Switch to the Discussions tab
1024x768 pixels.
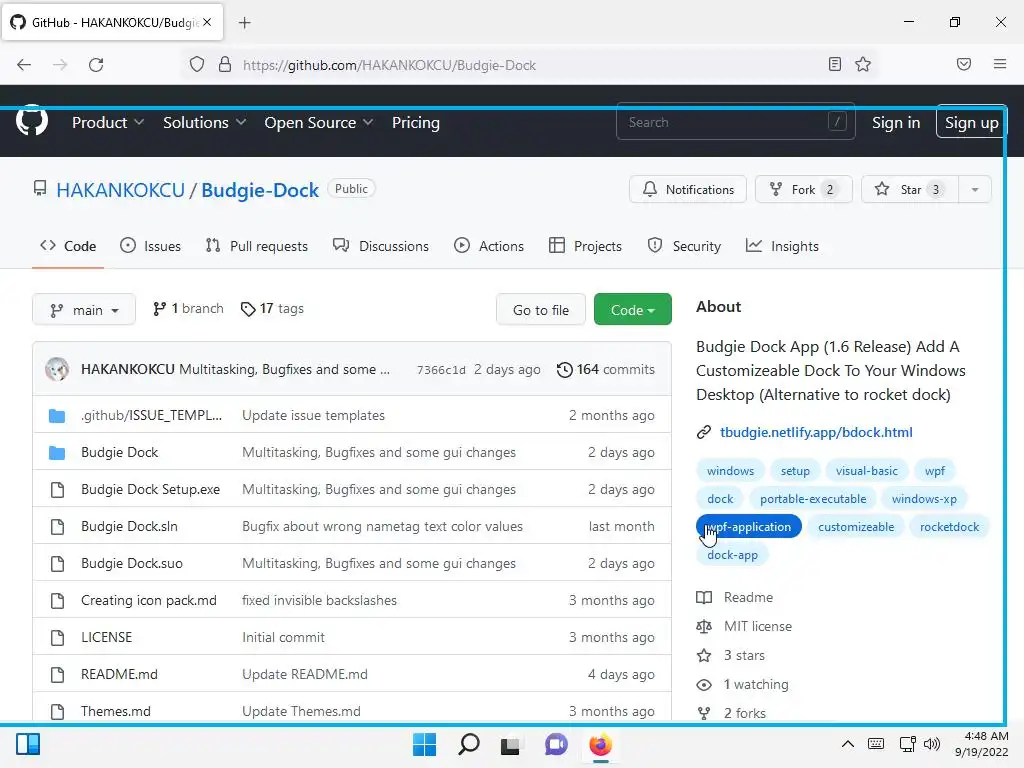pos(381,246)
